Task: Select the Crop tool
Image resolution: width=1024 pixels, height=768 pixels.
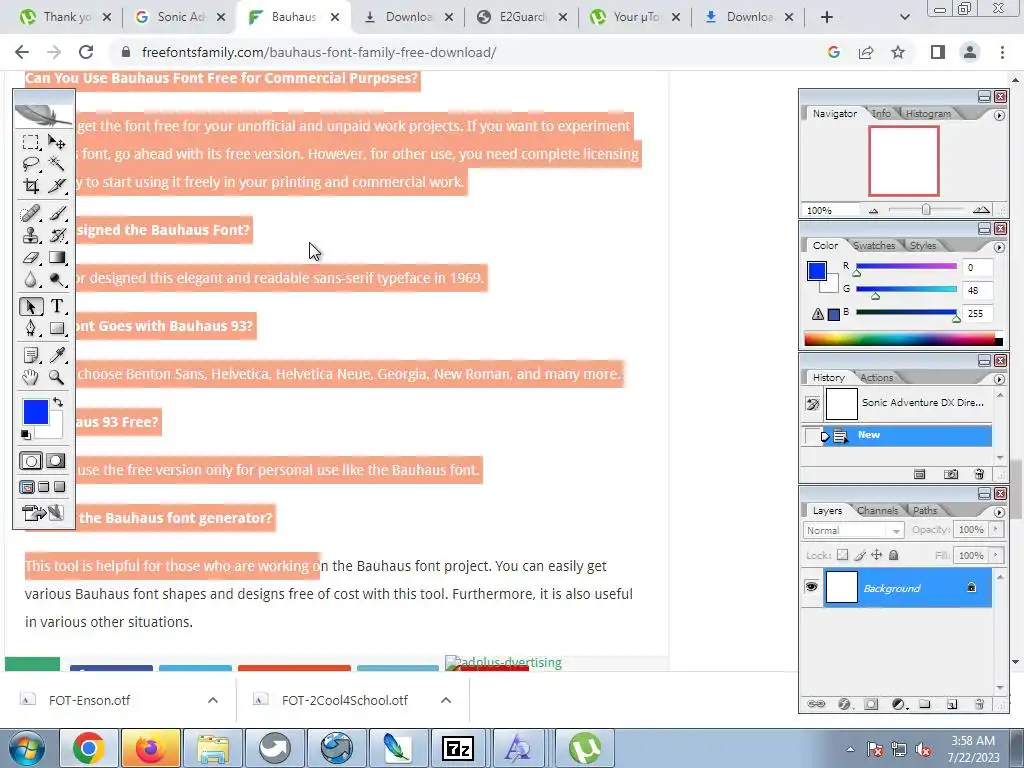Action: pos(30,186)
